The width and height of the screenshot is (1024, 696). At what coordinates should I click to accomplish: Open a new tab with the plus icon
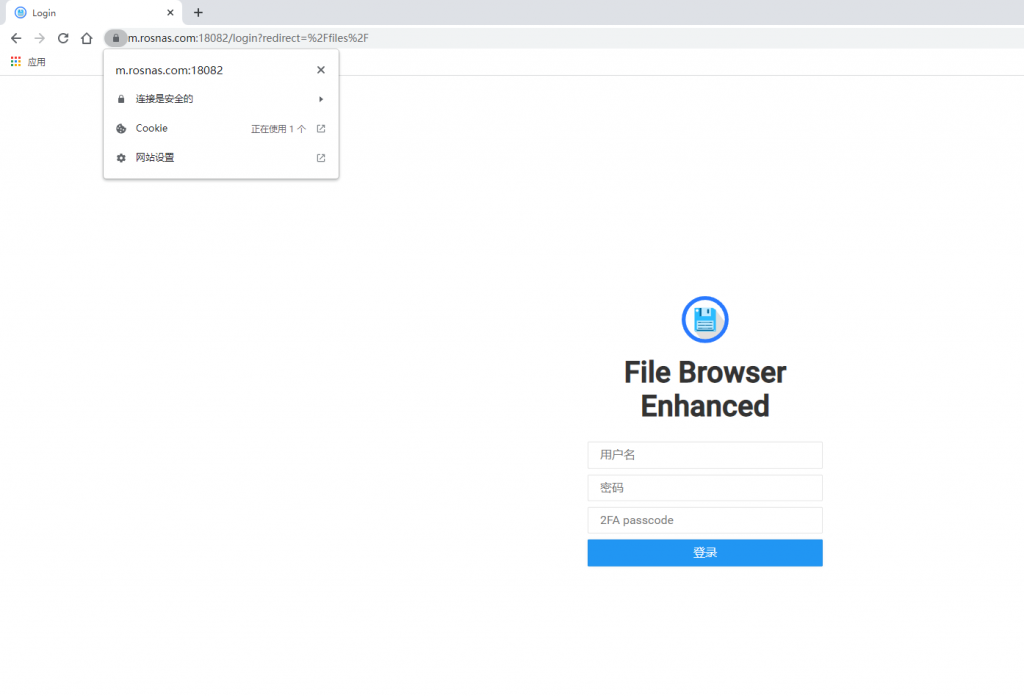point(199,12)
